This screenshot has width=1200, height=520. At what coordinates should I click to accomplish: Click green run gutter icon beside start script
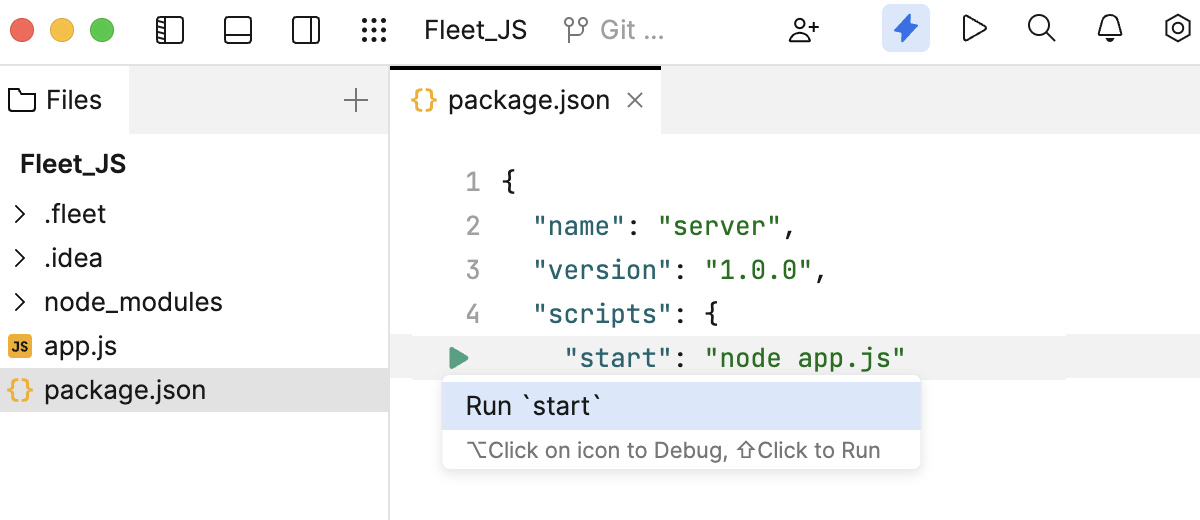click(x=458, y=358)
